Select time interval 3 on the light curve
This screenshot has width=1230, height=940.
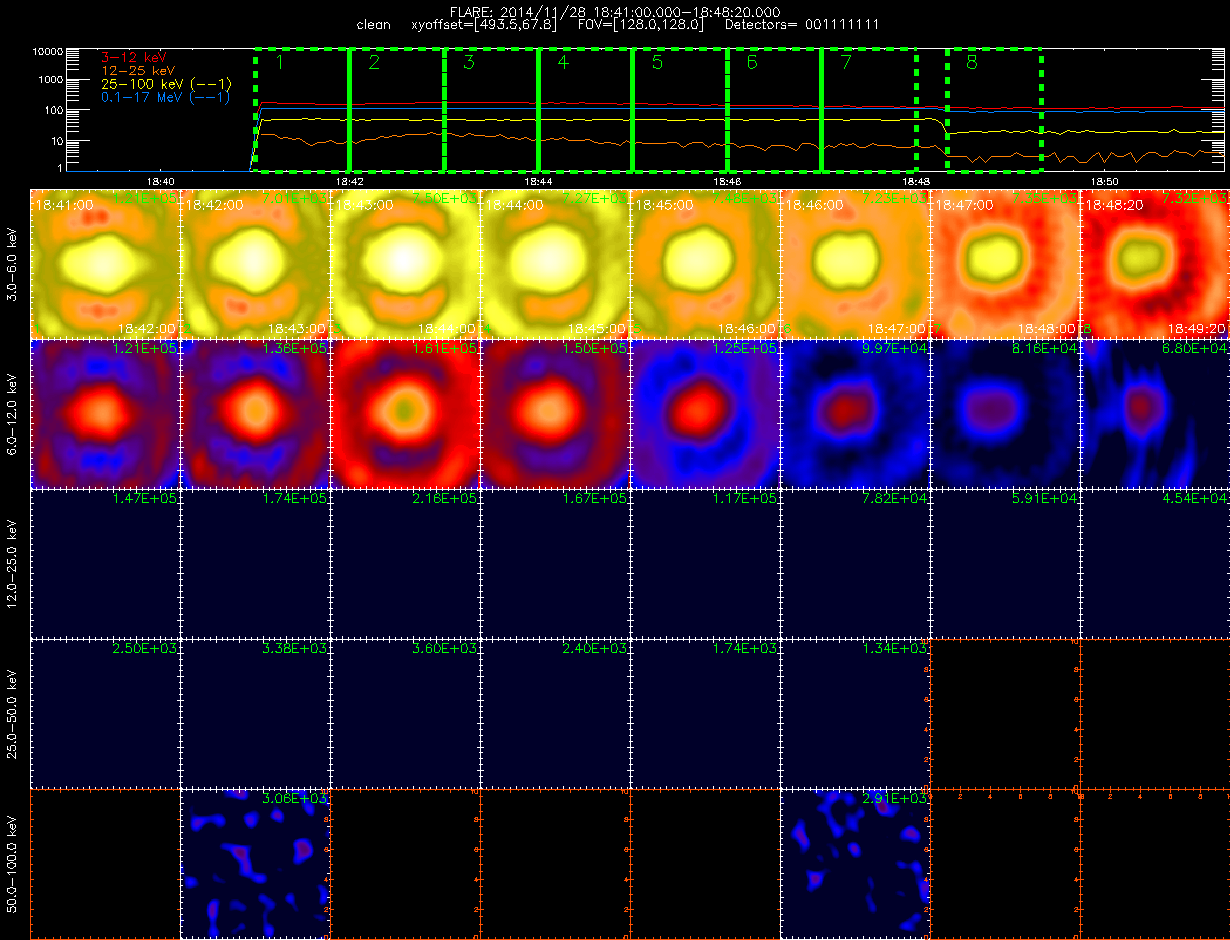[x=491, y=109]
